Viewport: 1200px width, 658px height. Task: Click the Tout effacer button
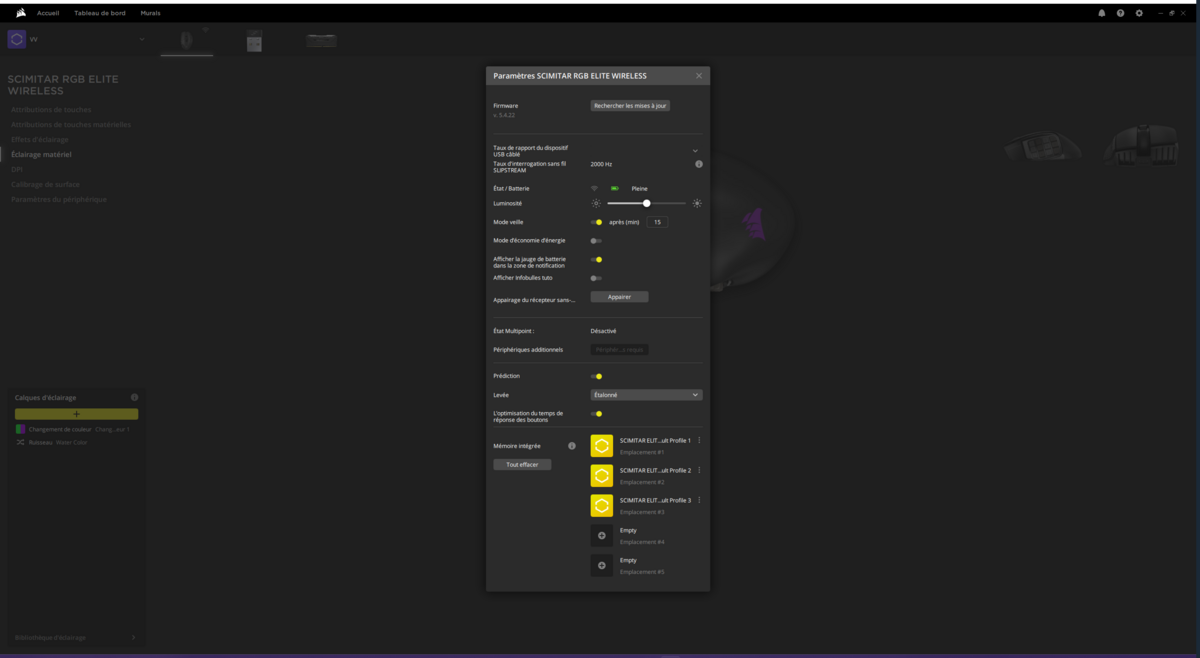[522, 465]
